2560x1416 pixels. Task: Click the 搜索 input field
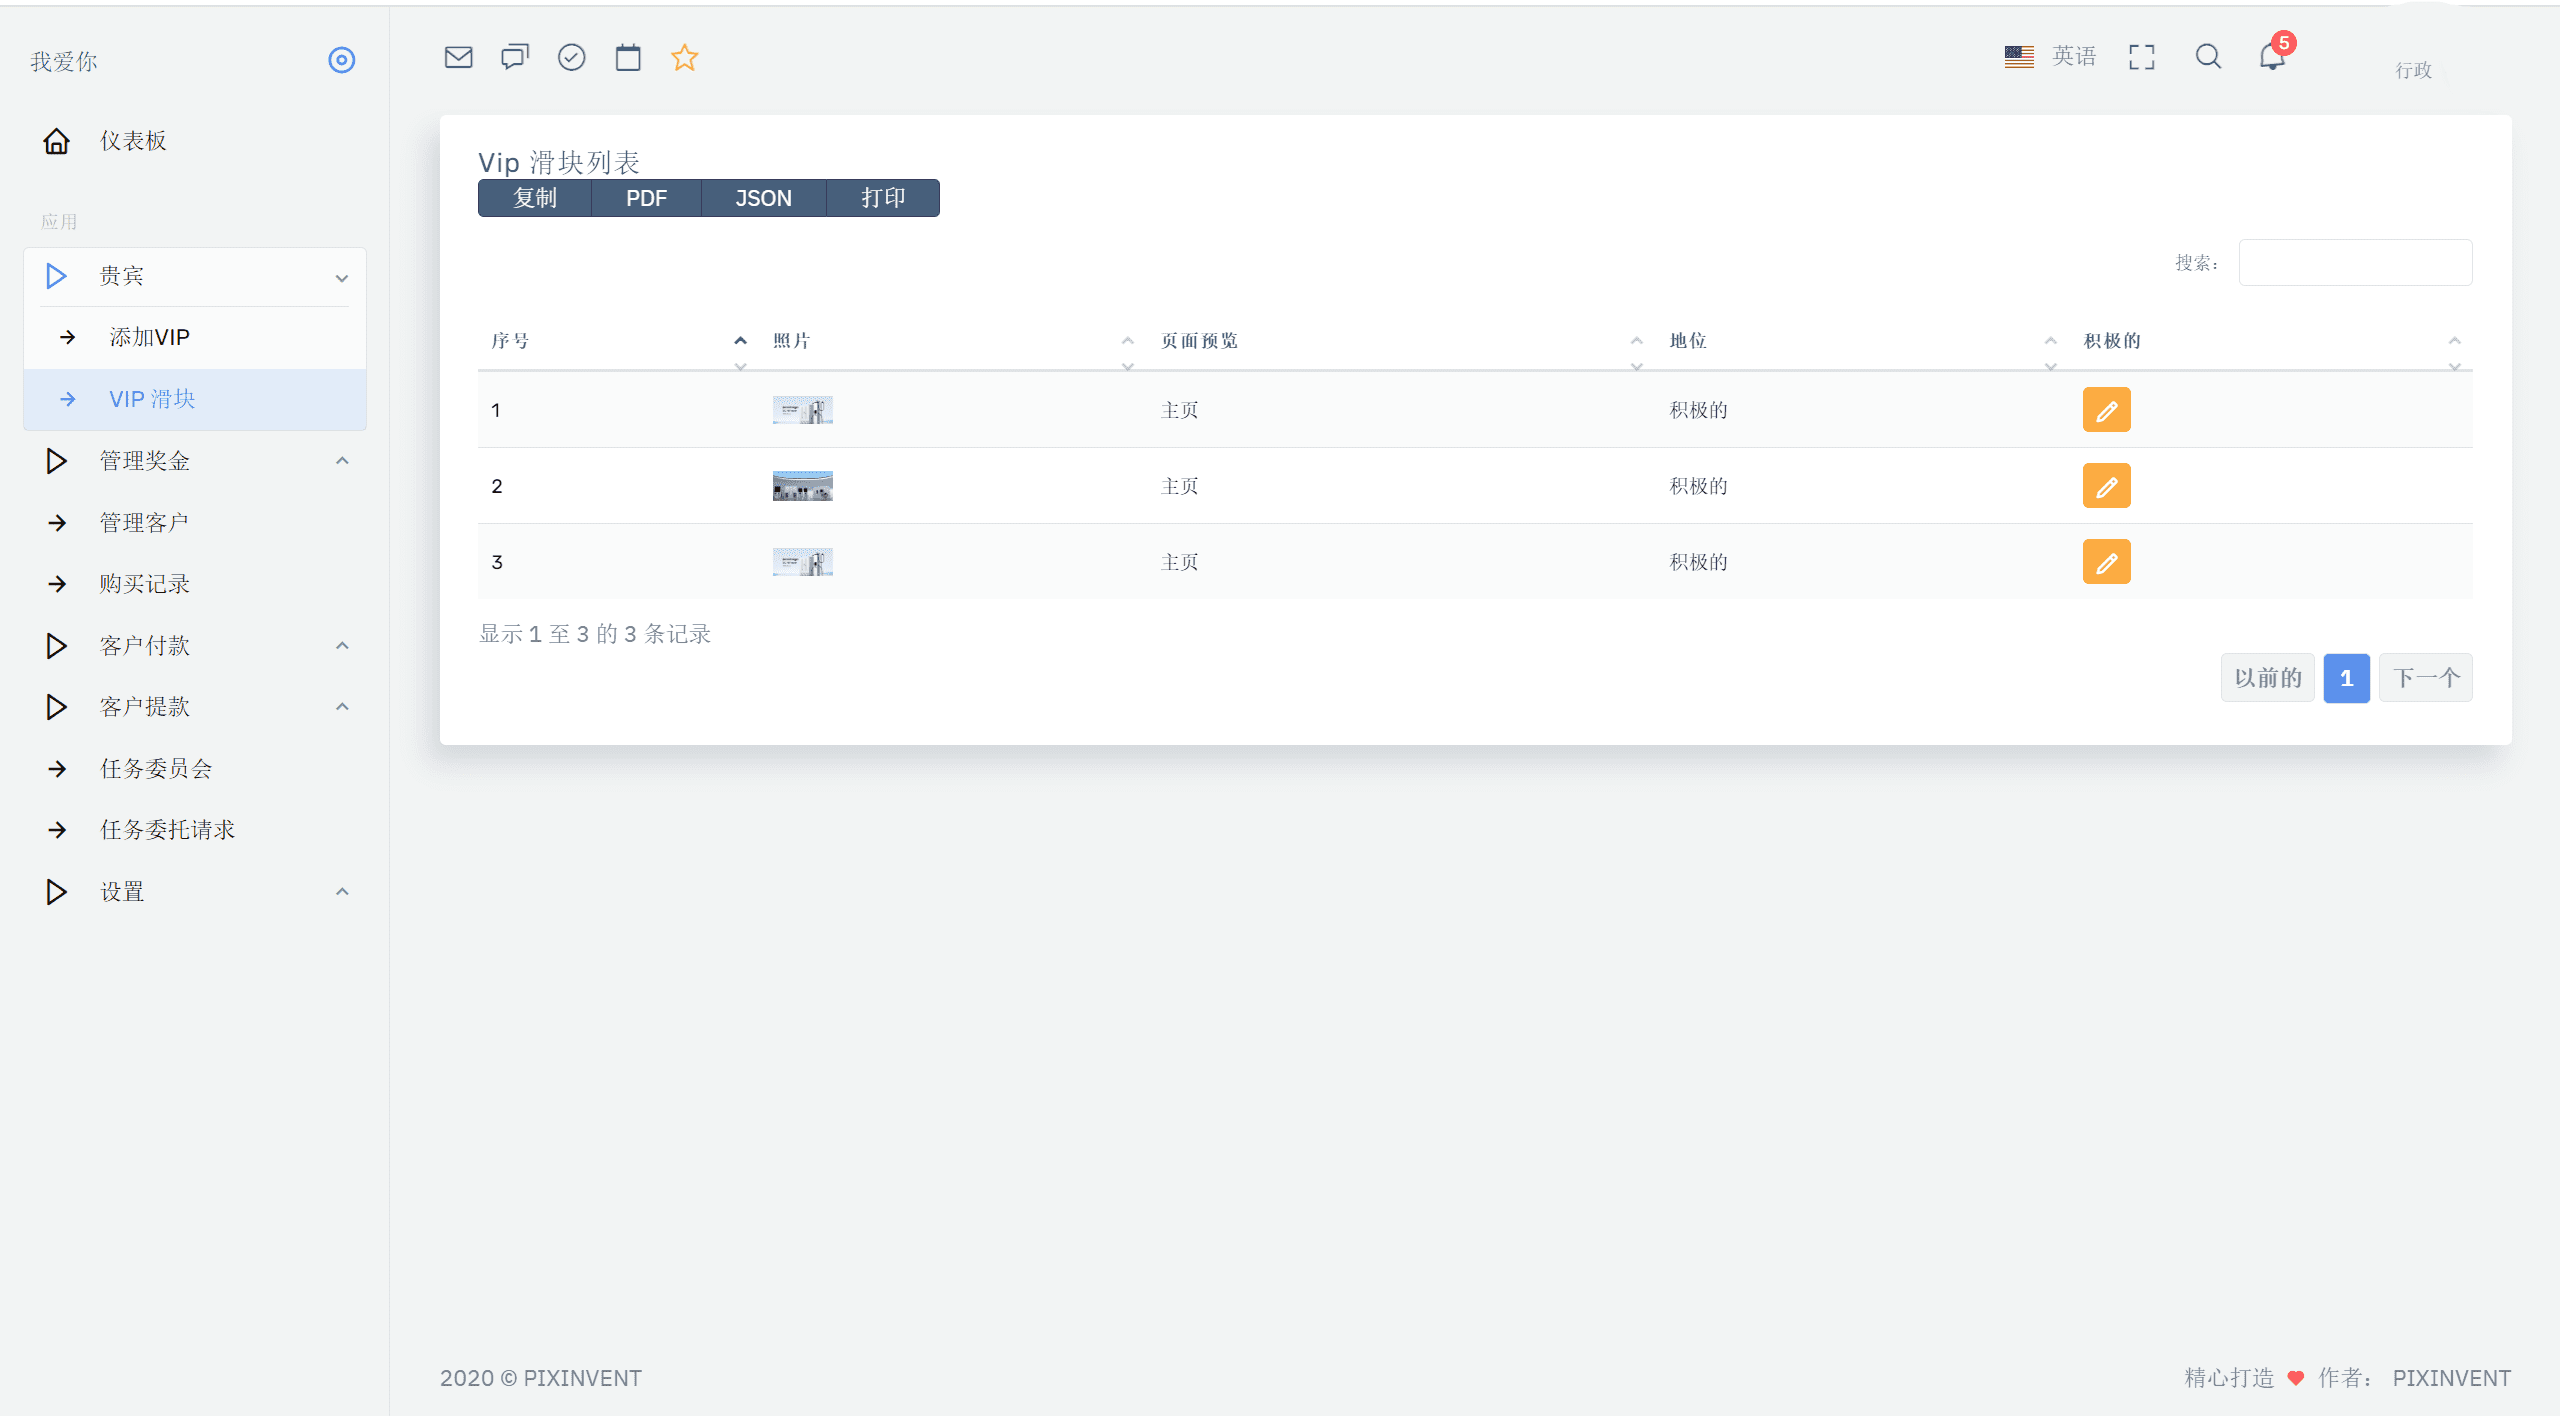tap(2355, 263)
